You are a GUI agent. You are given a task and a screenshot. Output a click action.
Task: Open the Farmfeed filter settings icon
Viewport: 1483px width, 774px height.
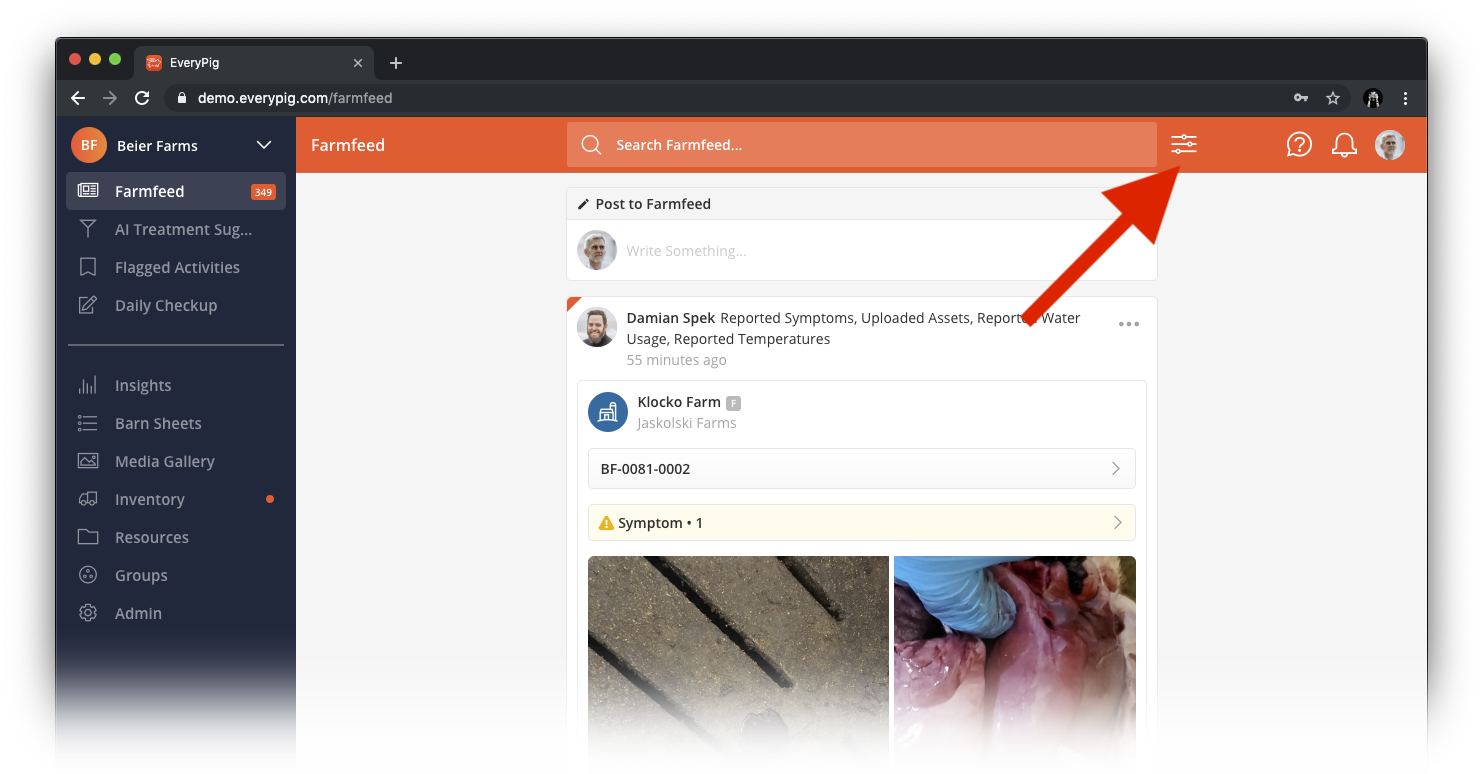pos(1184,145)
